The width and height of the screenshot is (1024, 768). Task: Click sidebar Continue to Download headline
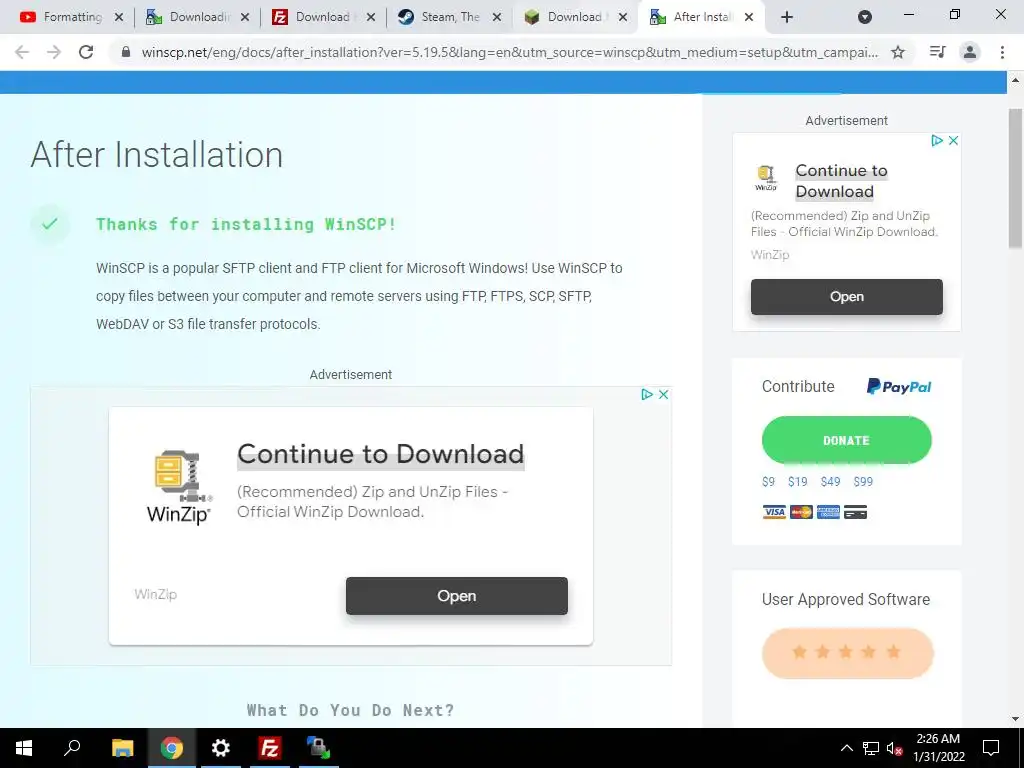pyautogui.click(x=841, y=181)
